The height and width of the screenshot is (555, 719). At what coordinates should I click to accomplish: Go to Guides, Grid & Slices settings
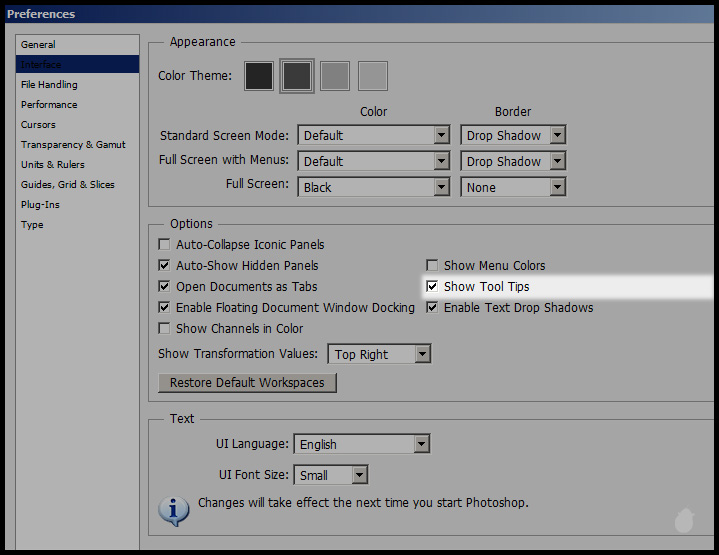pos(68,185)
